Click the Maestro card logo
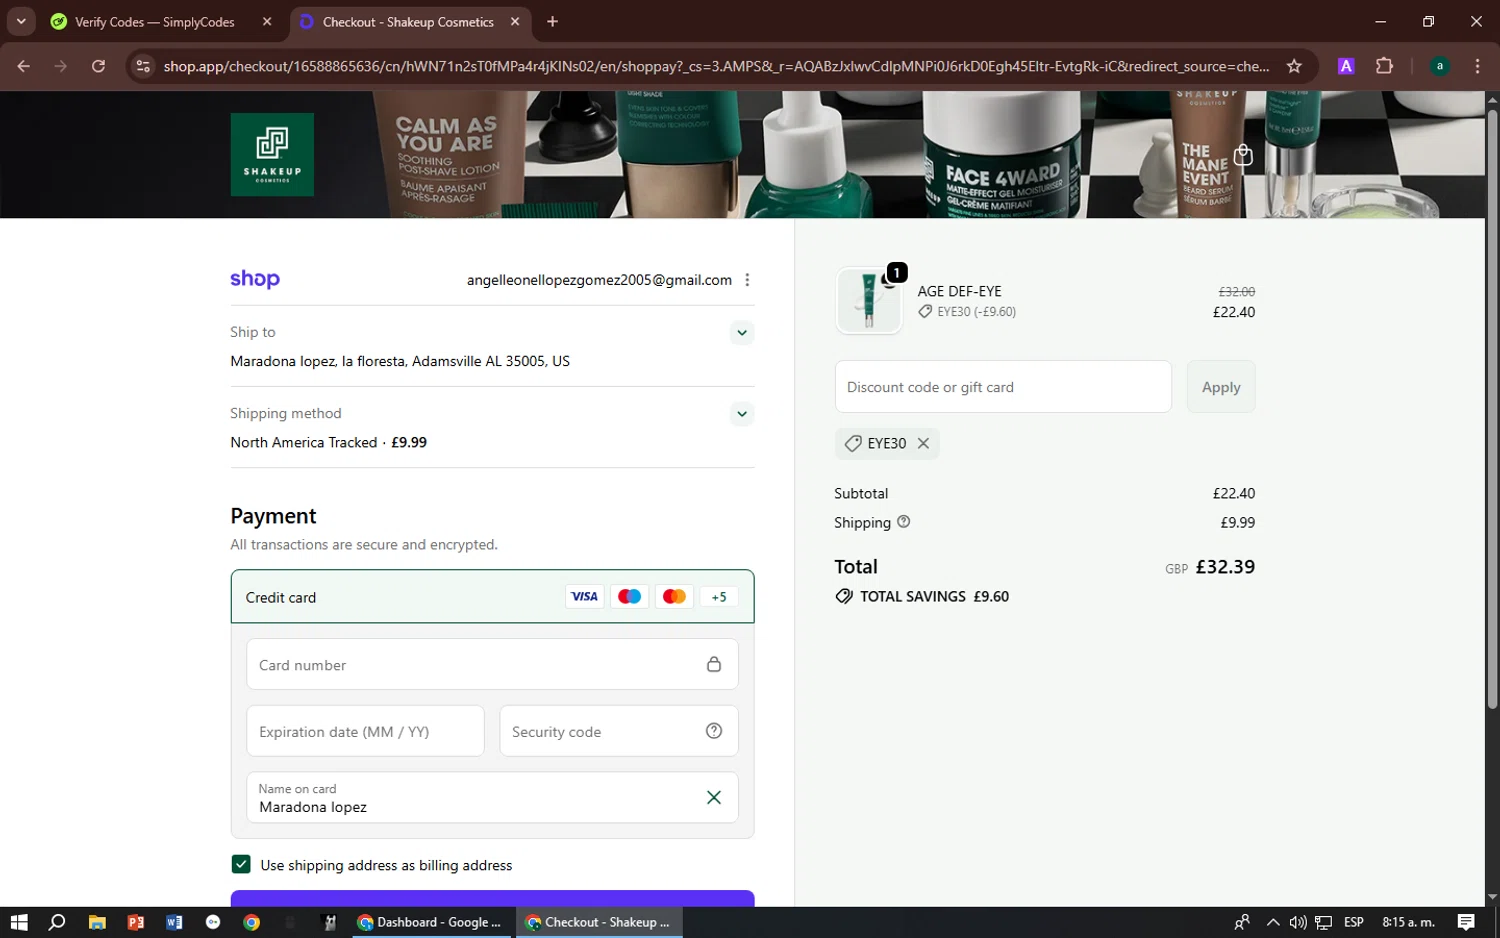The width and height of the screenshot is (1500, 938). point(629,597)
